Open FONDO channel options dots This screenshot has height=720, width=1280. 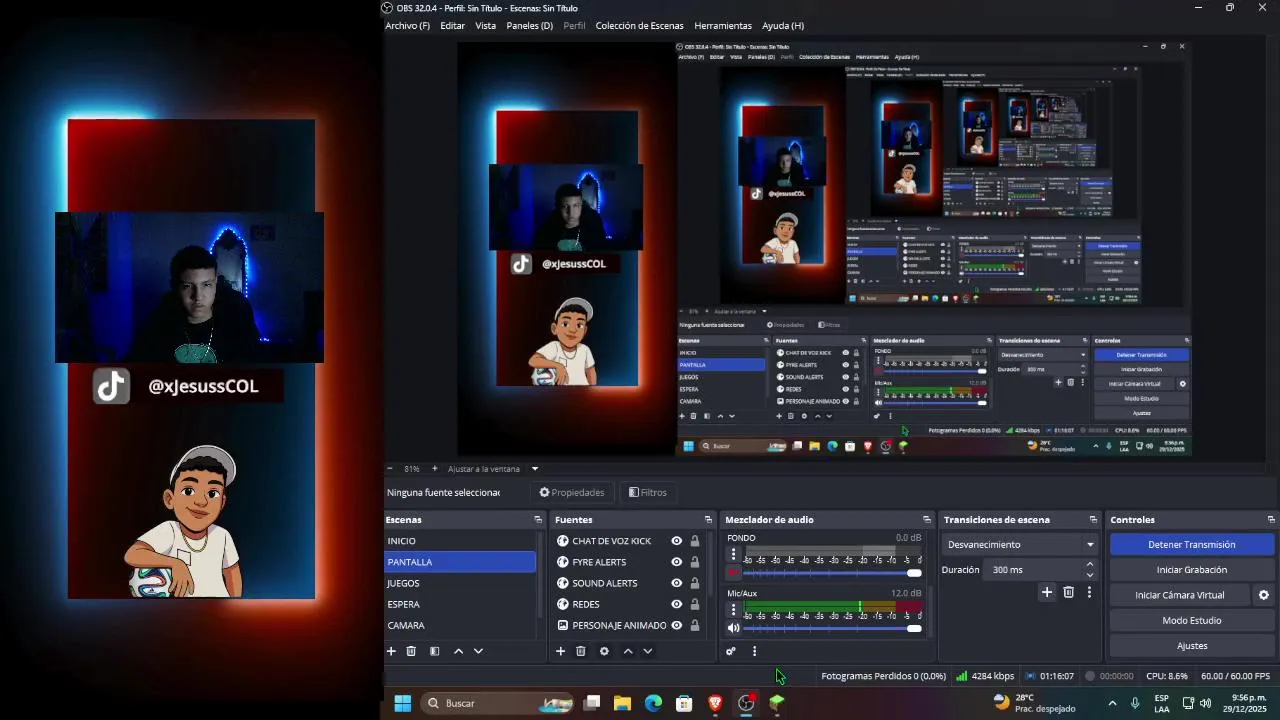click(733, 554)
